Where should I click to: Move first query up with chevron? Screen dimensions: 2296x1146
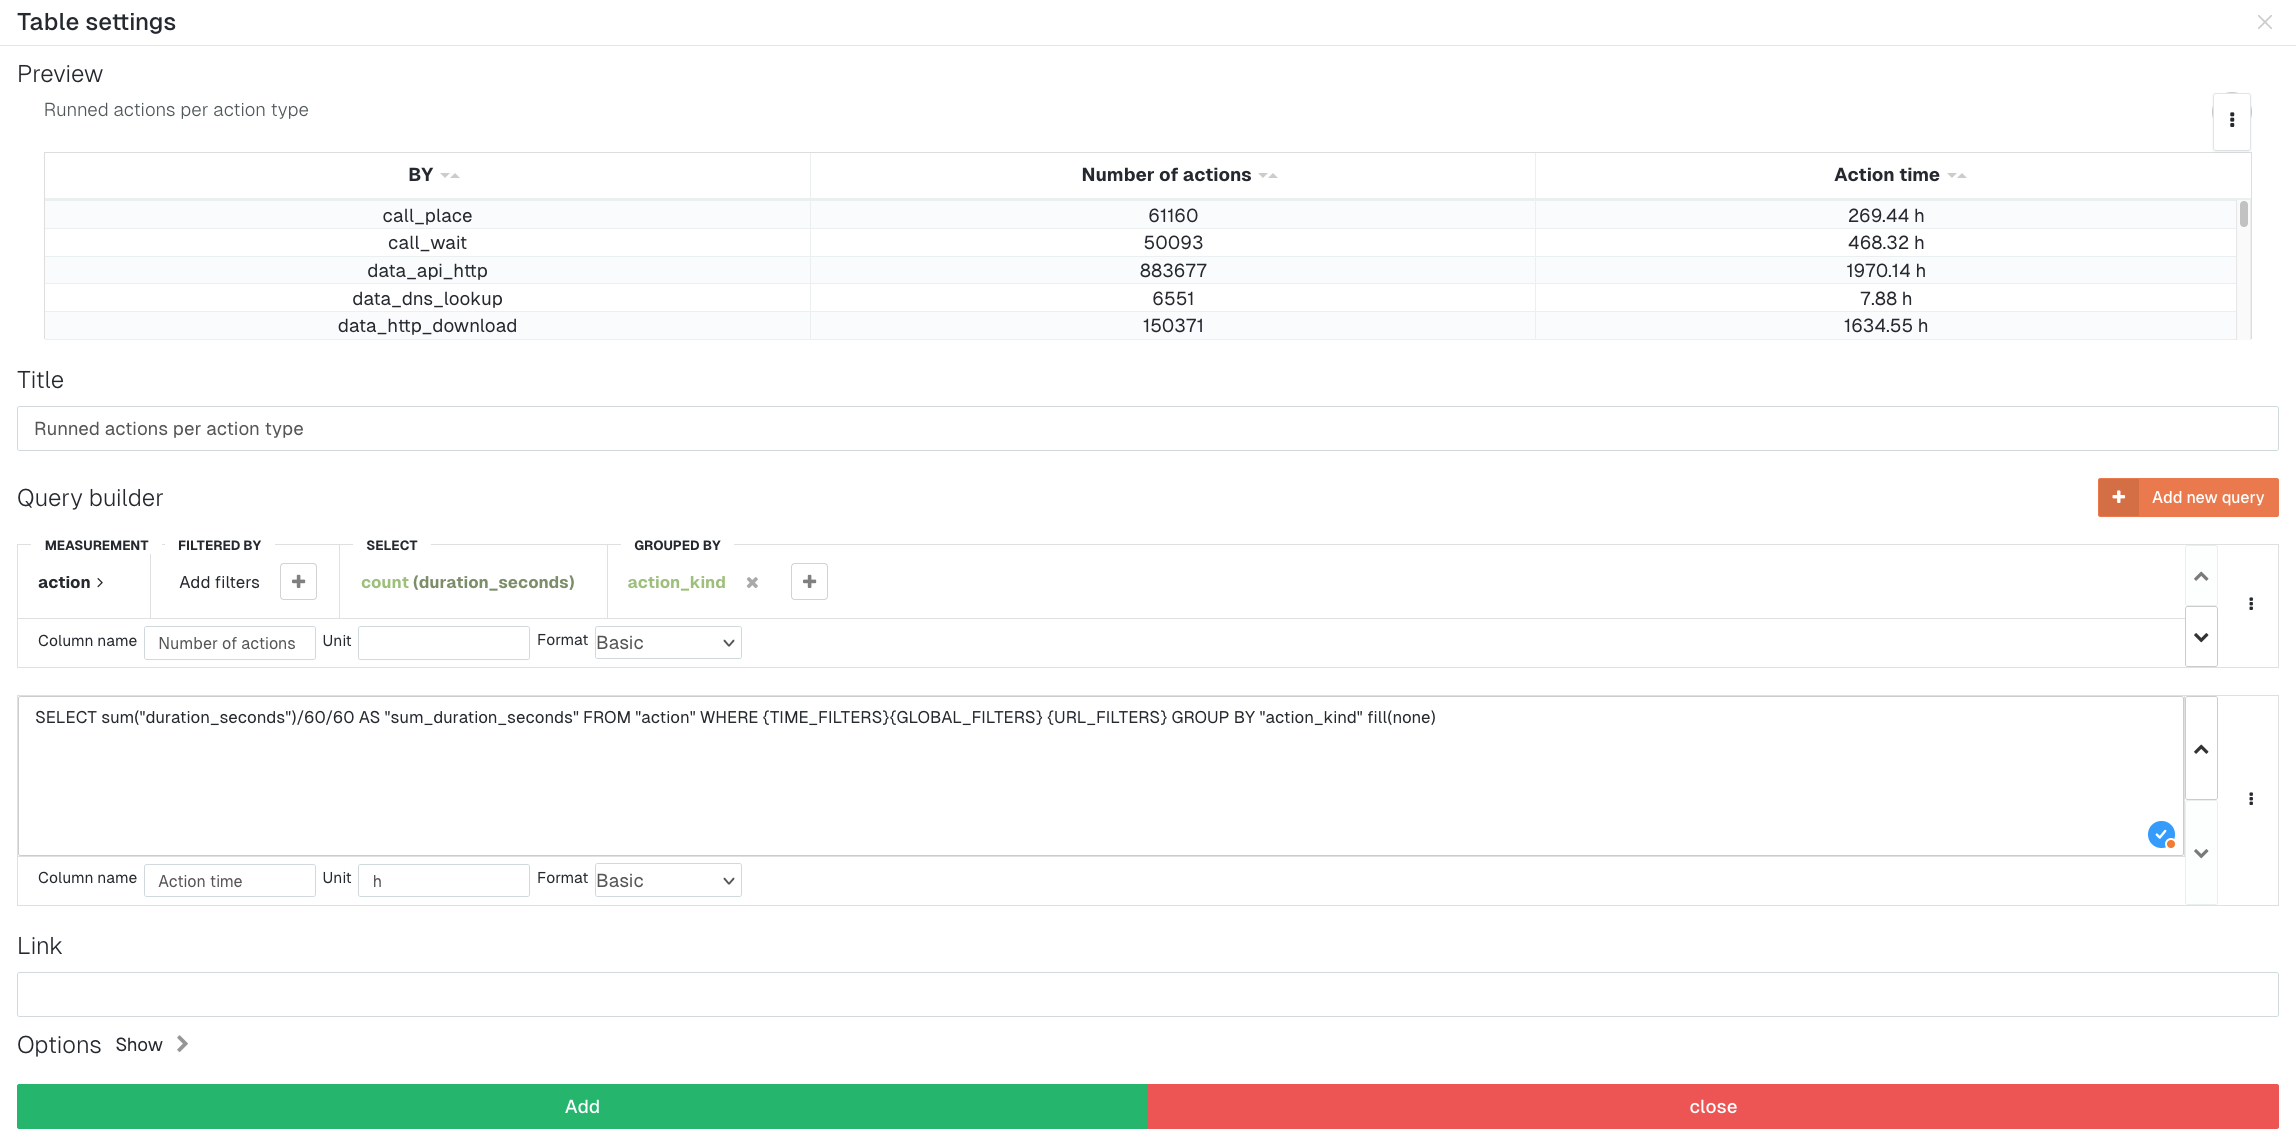(2201, 577)
